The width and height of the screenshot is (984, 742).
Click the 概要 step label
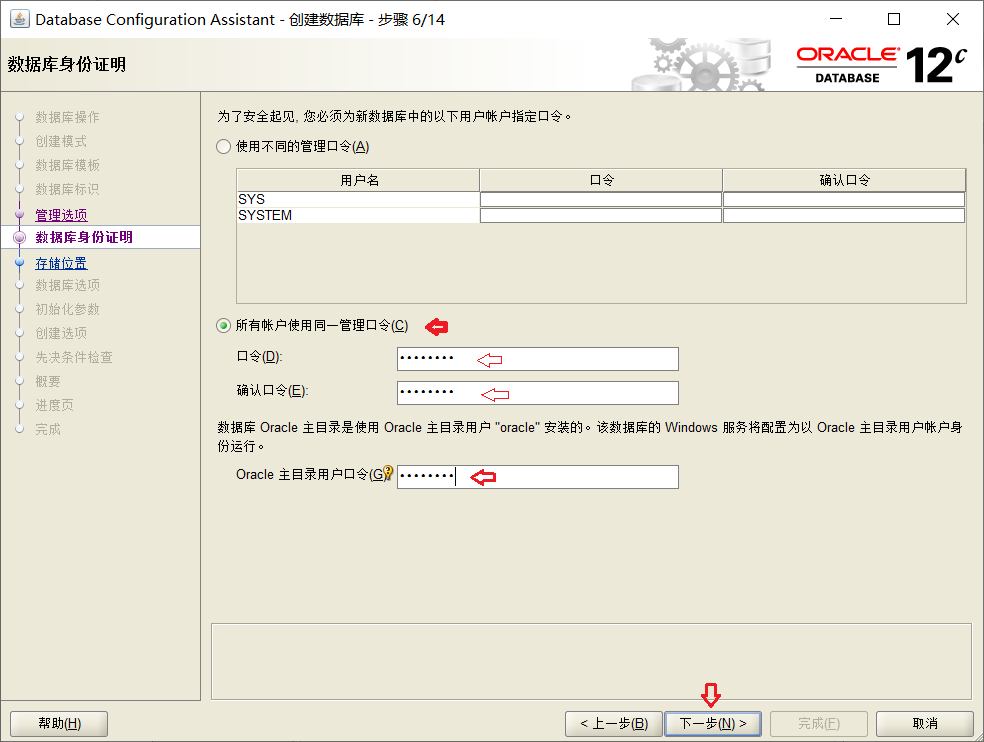coord(48,381)
